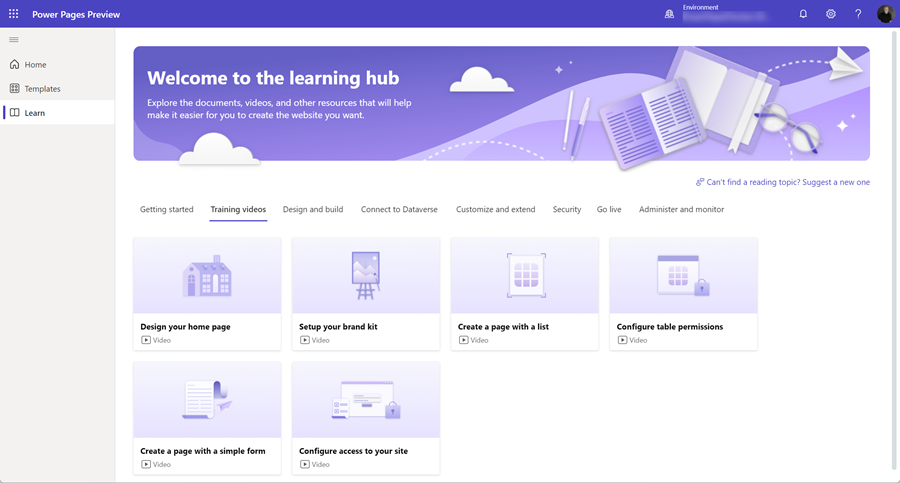
Task: Click Suggest a new reading topic link
Action: [782, 182]
